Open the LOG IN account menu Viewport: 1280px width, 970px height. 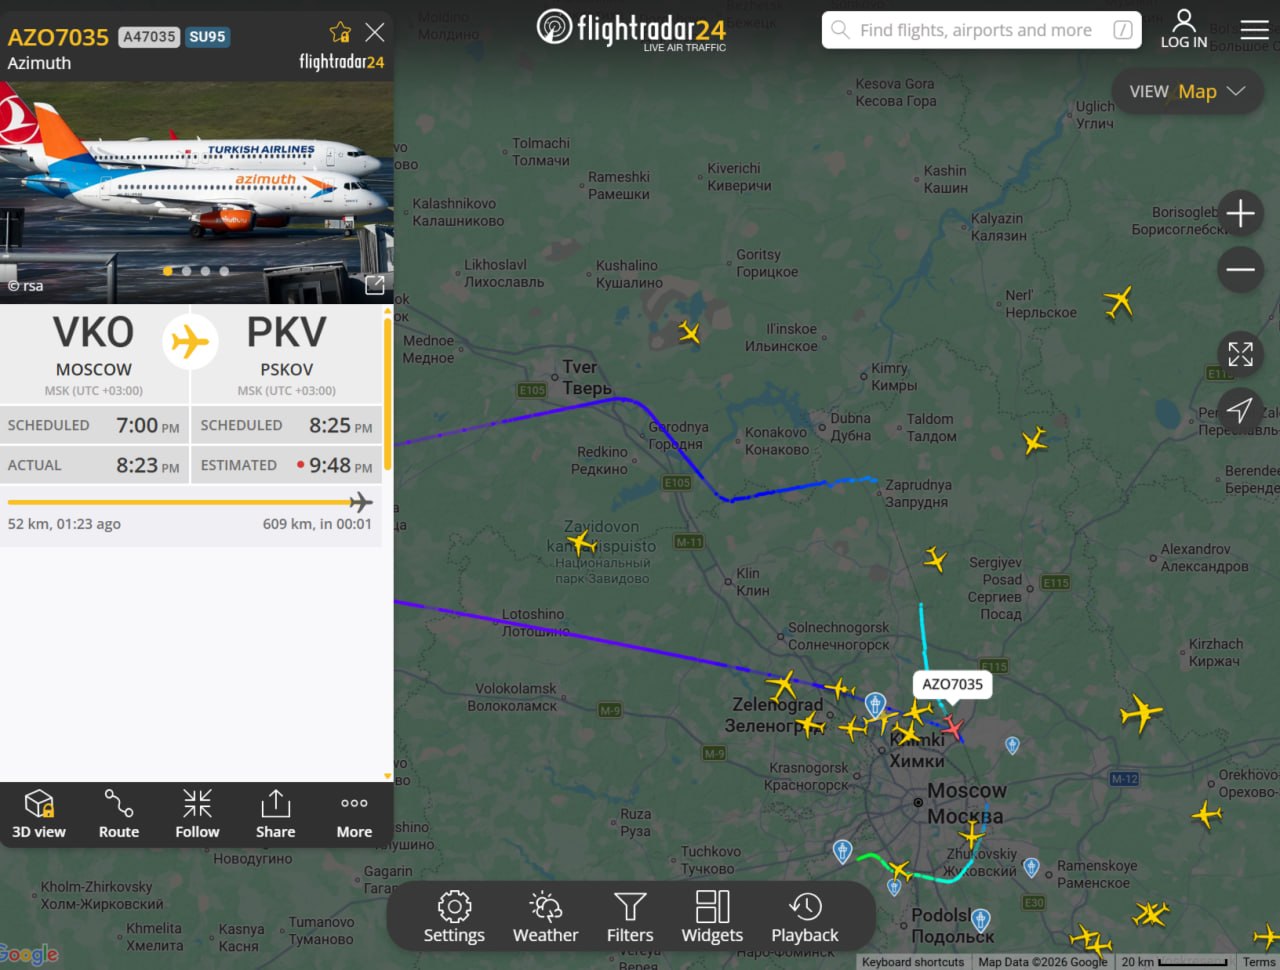(1184, 29)
